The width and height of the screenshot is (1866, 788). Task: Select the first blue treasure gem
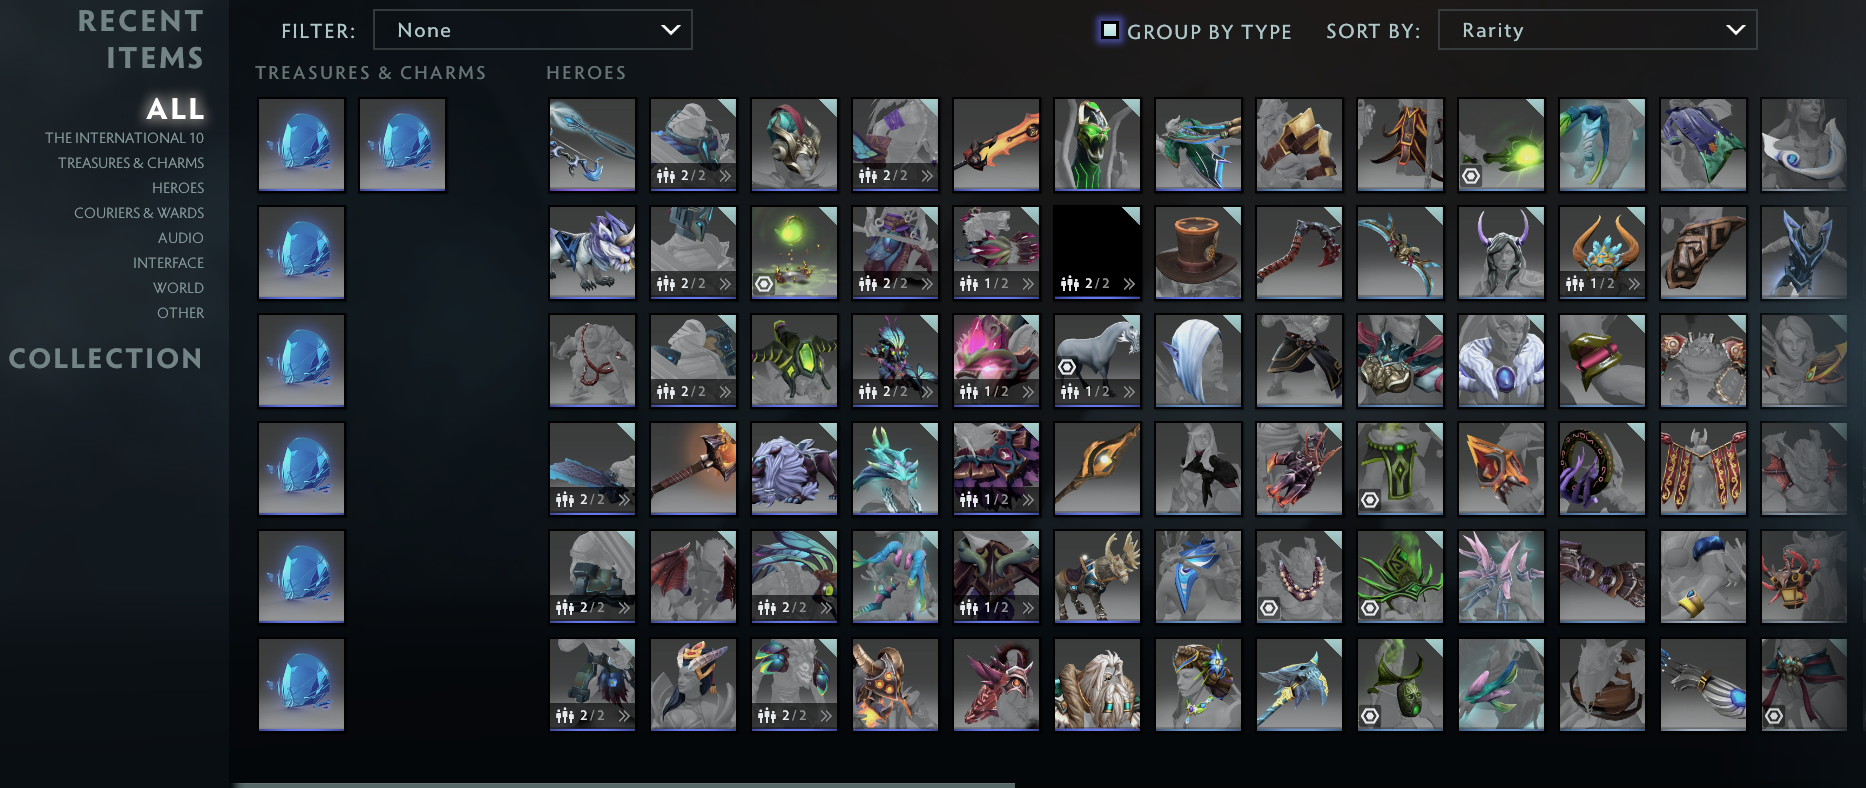pyautogui.click(x=301, y=145)
